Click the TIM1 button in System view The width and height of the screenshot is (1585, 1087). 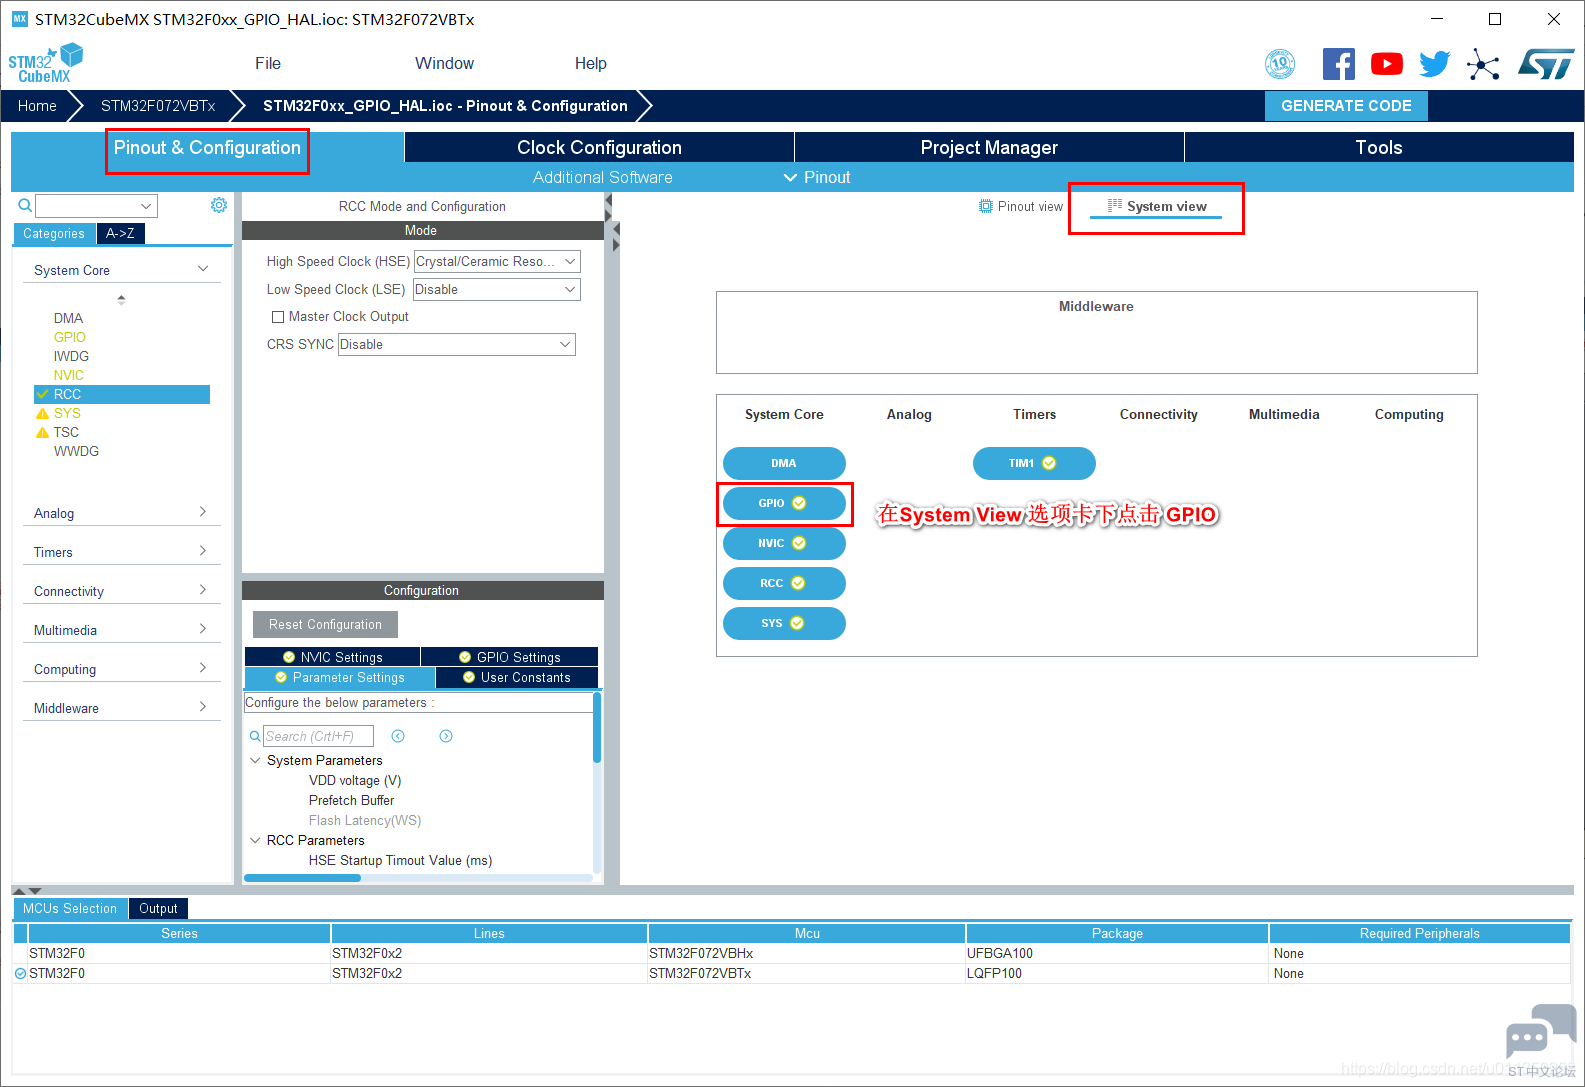(1034, 463)
